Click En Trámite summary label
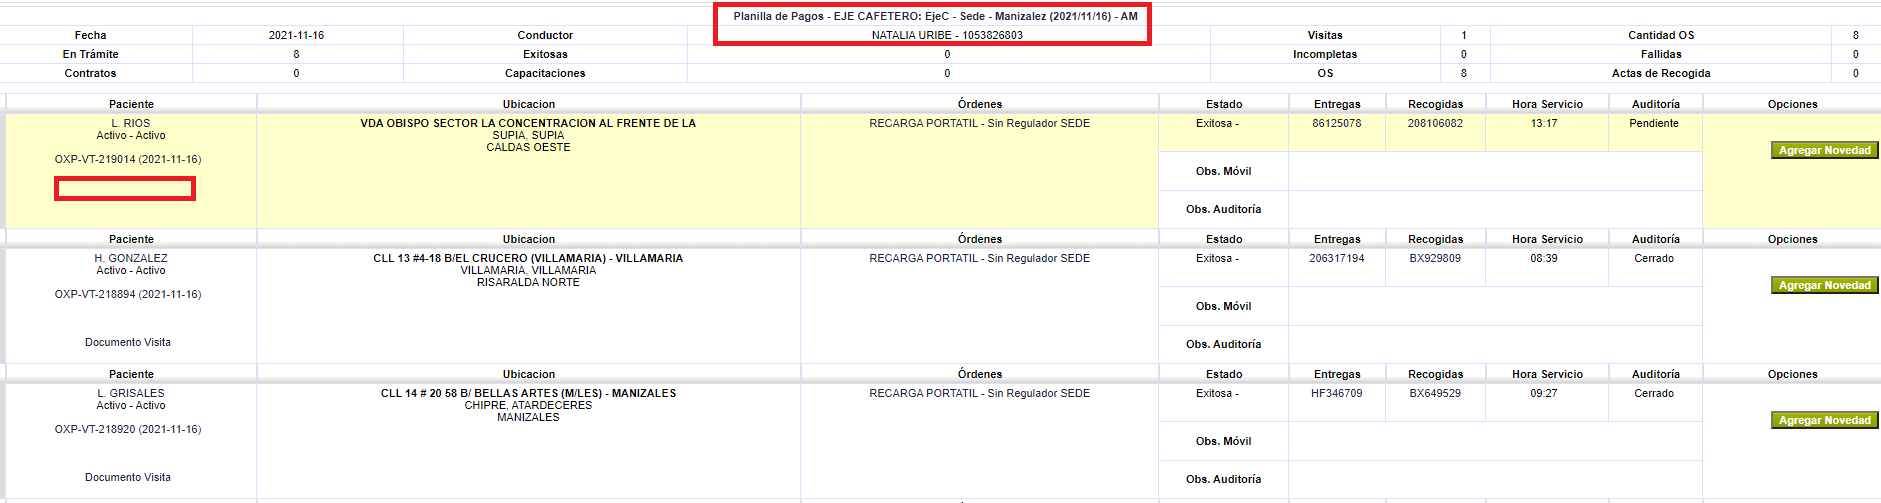Image resolution: width=1881 pixels, height=503 pixels. 90,54
